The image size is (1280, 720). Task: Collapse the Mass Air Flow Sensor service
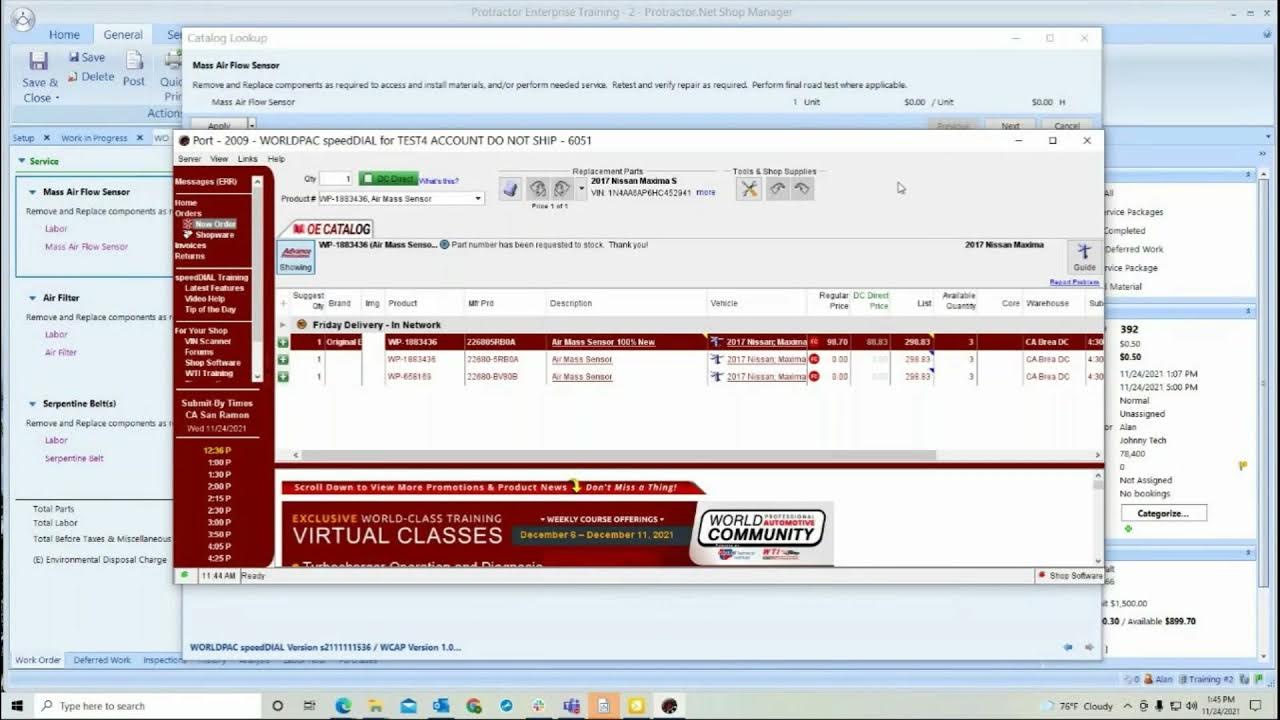pos(33,192)
